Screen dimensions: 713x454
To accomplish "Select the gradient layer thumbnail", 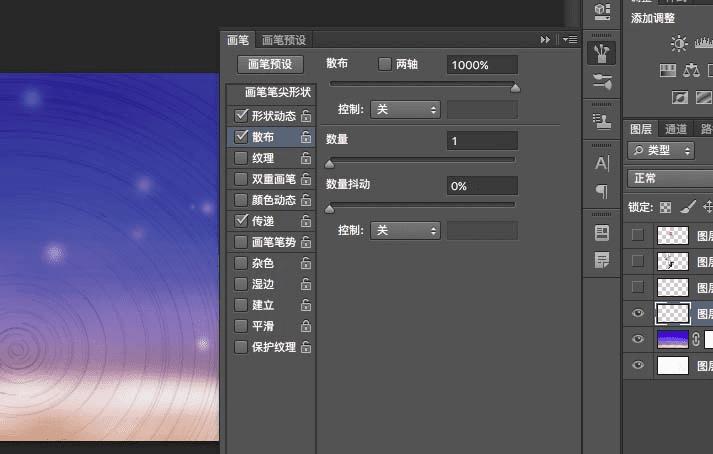I will pyautogui.click(x=673, y=339).
